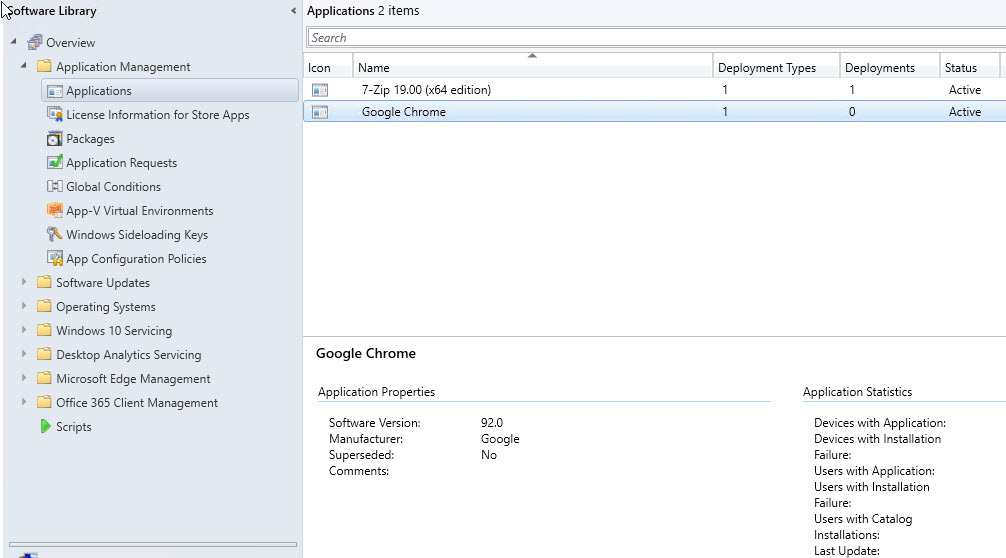Screen dimensions: 1006x558
Task: Open App-V Virtual Environments icon
Action: click(55, 211)
